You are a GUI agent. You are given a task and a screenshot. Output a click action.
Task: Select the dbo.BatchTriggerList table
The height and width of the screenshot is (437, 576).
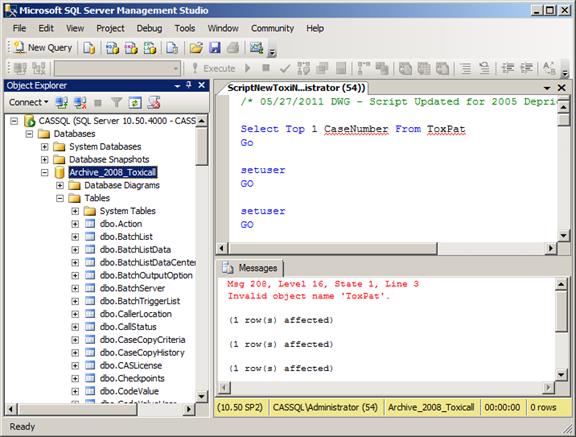coord(140,301)
